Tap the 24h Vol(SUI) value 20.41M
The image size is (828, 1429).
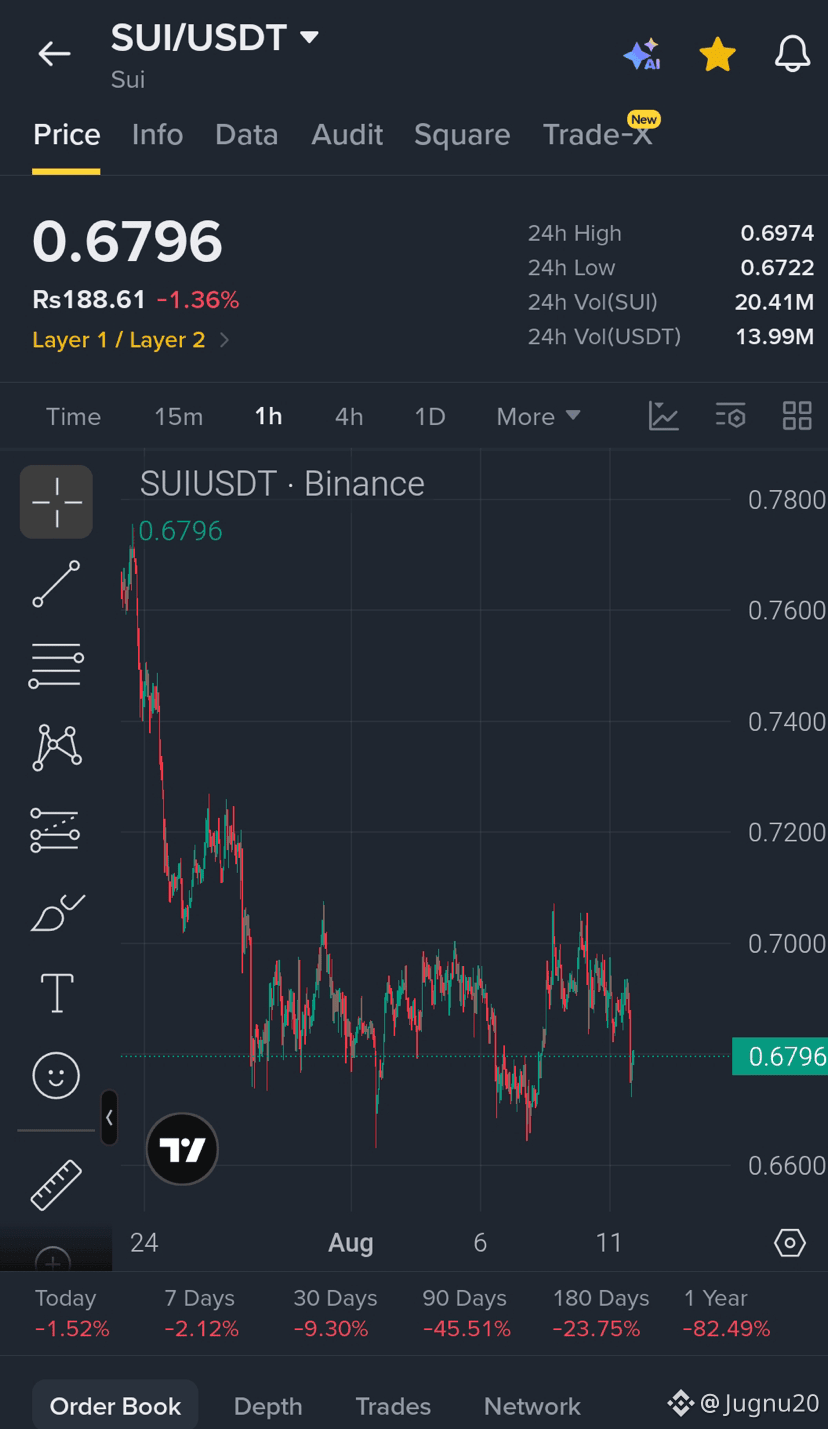pos(774,302)
